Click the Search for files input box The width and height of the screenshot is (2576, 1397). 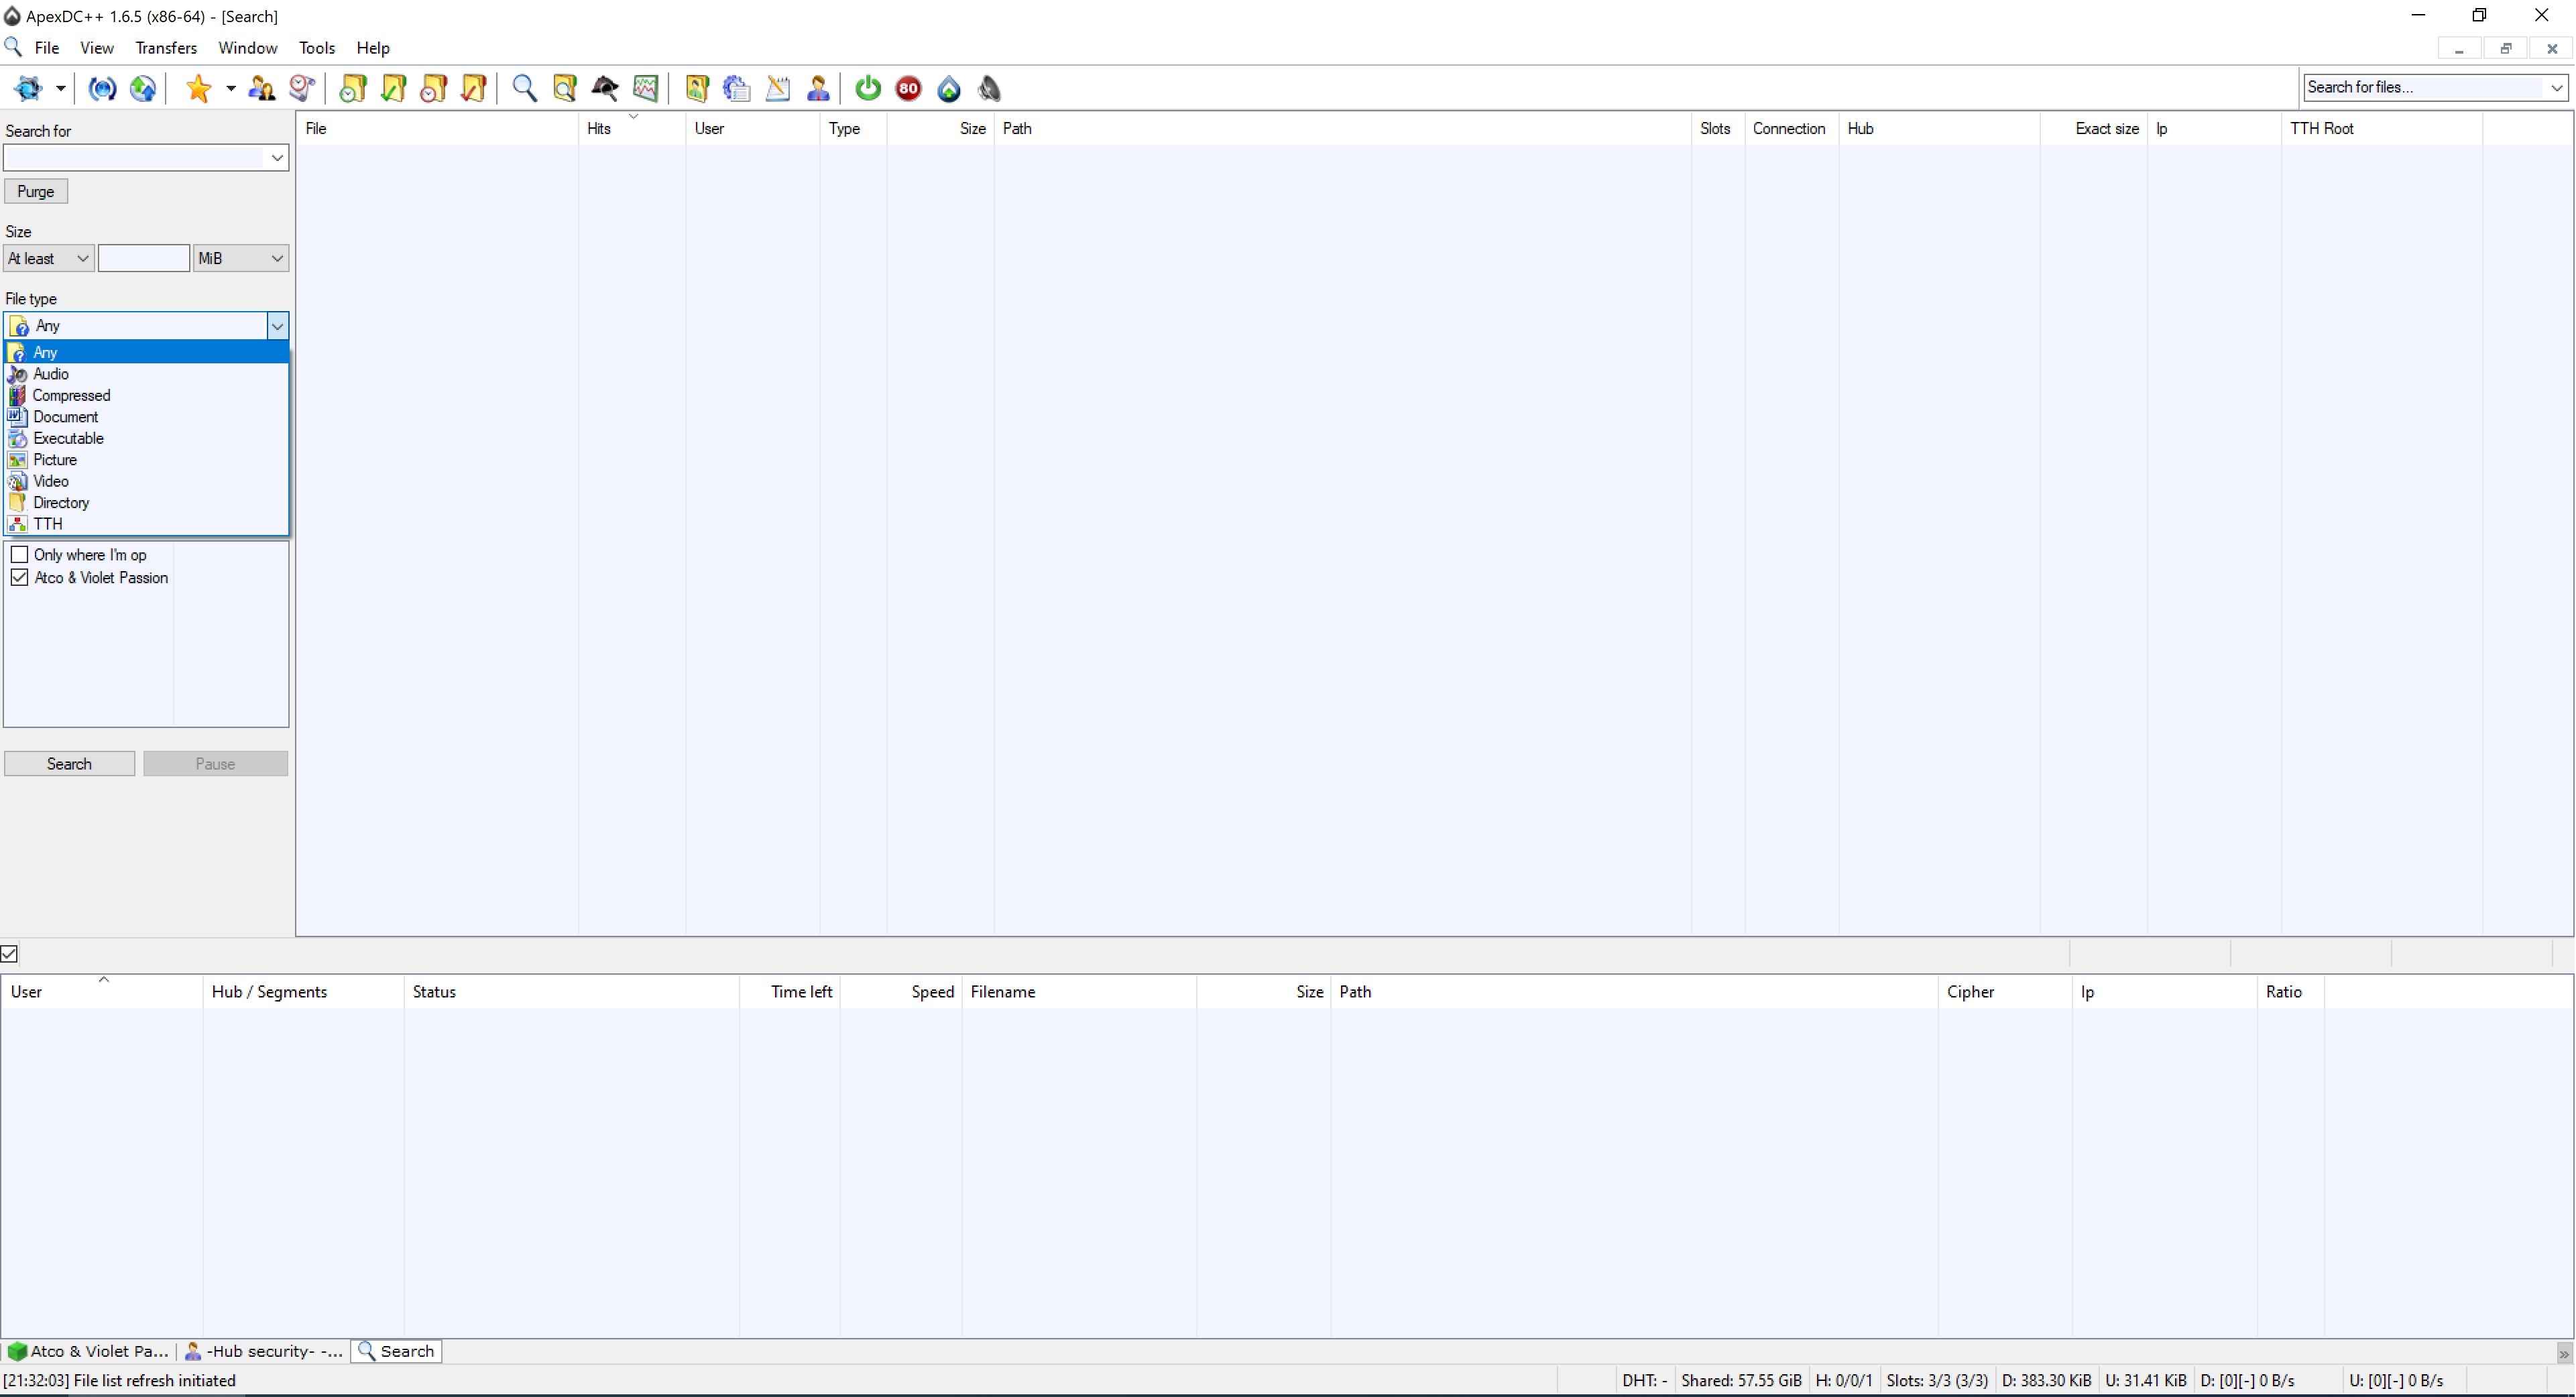tap(2424, 88)
